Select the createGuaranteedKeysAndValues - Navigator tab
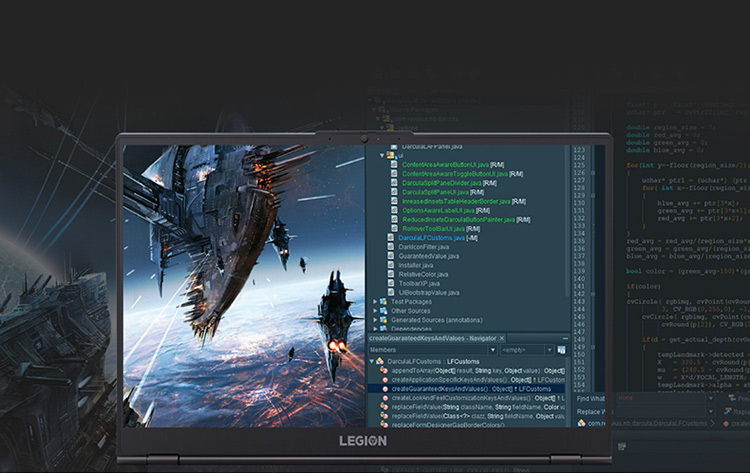 click(x=437, y=338)
